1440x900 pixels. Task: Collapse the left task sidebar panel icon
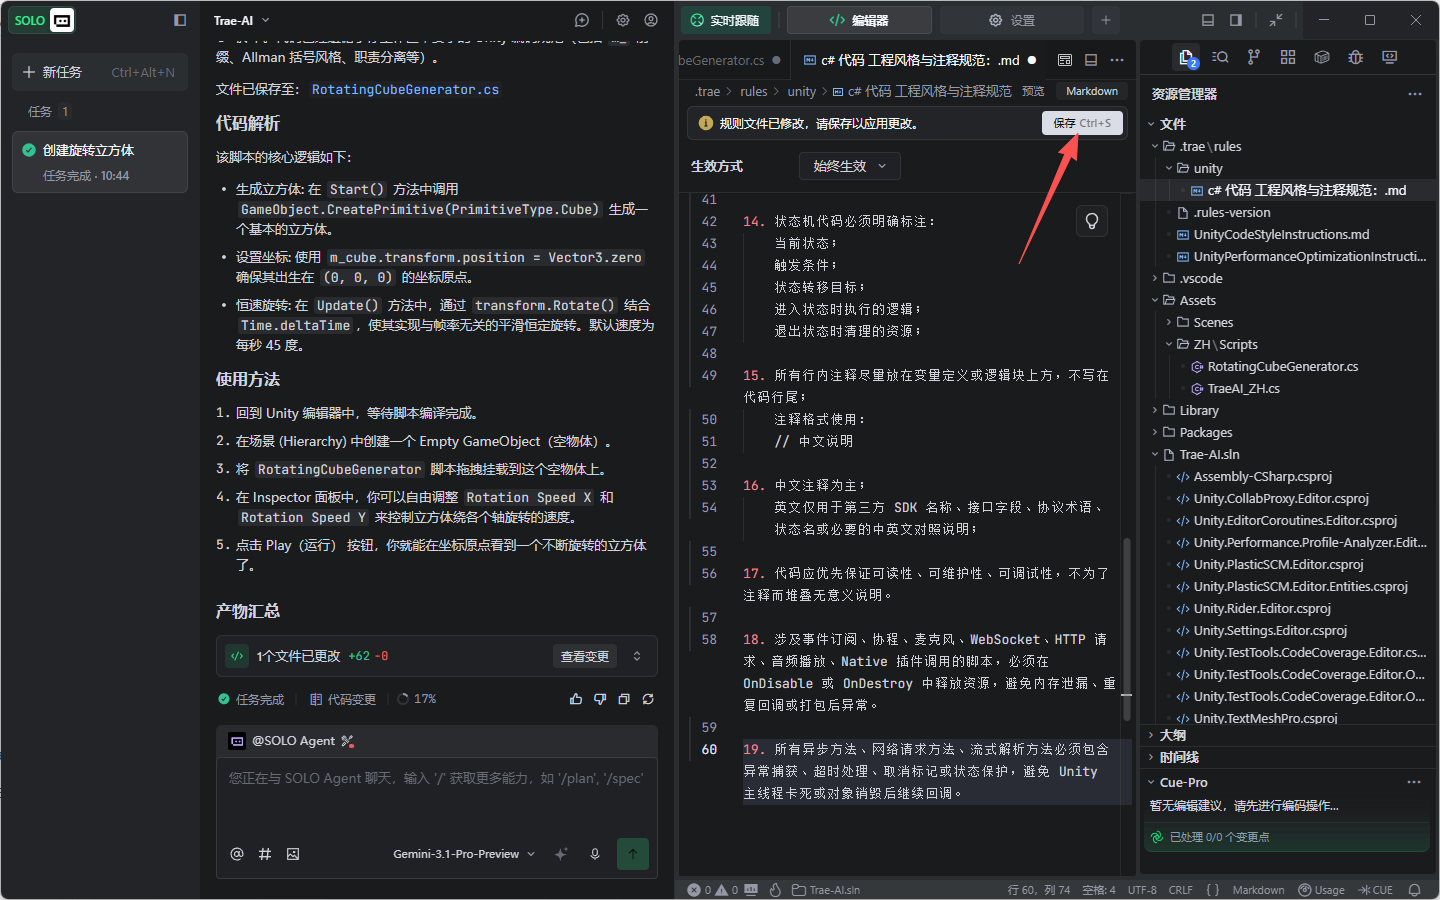pos(180,20)
